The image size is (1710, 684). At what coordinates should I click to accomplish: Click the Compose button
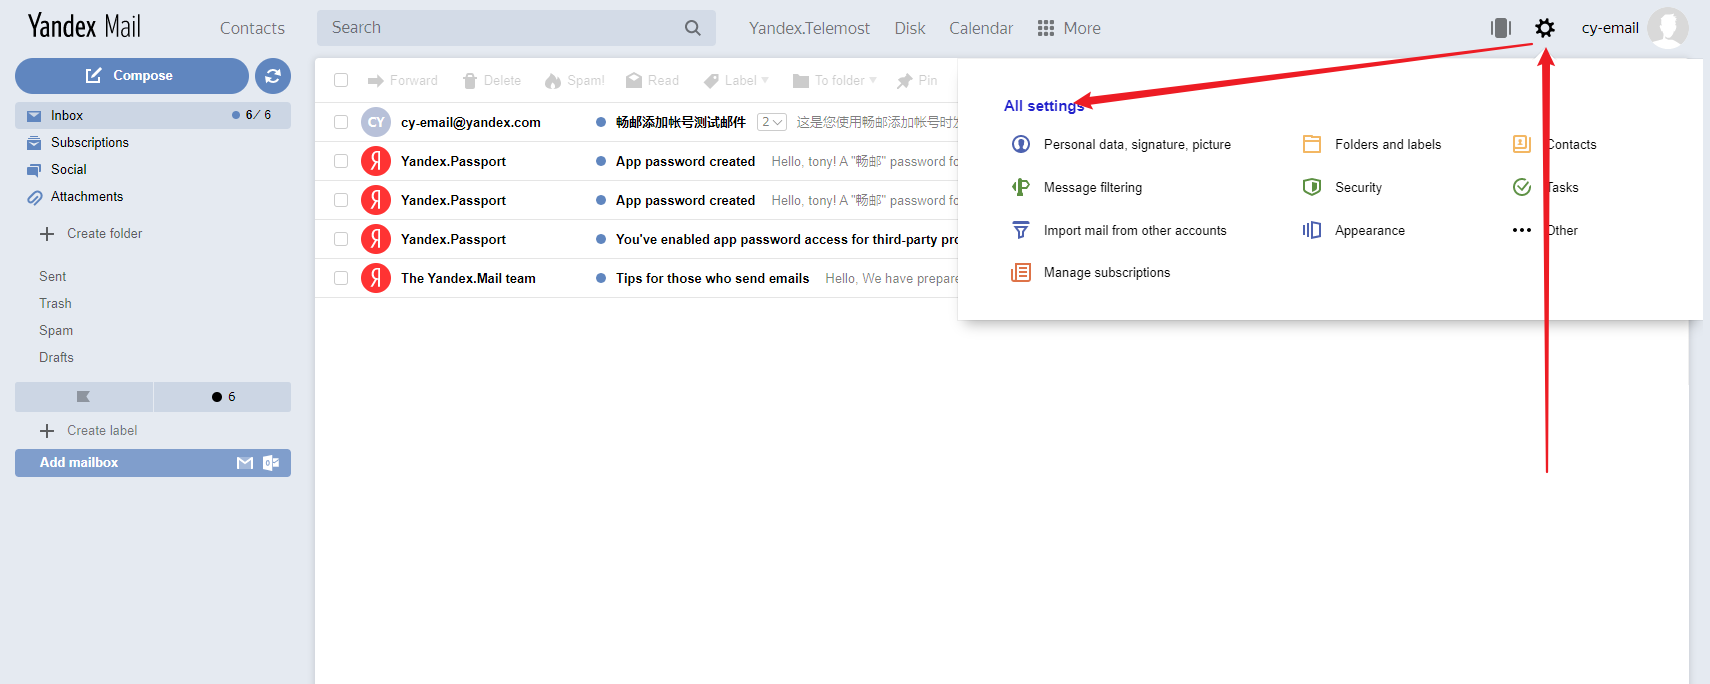pyautogui.click(x=132, y=76)
